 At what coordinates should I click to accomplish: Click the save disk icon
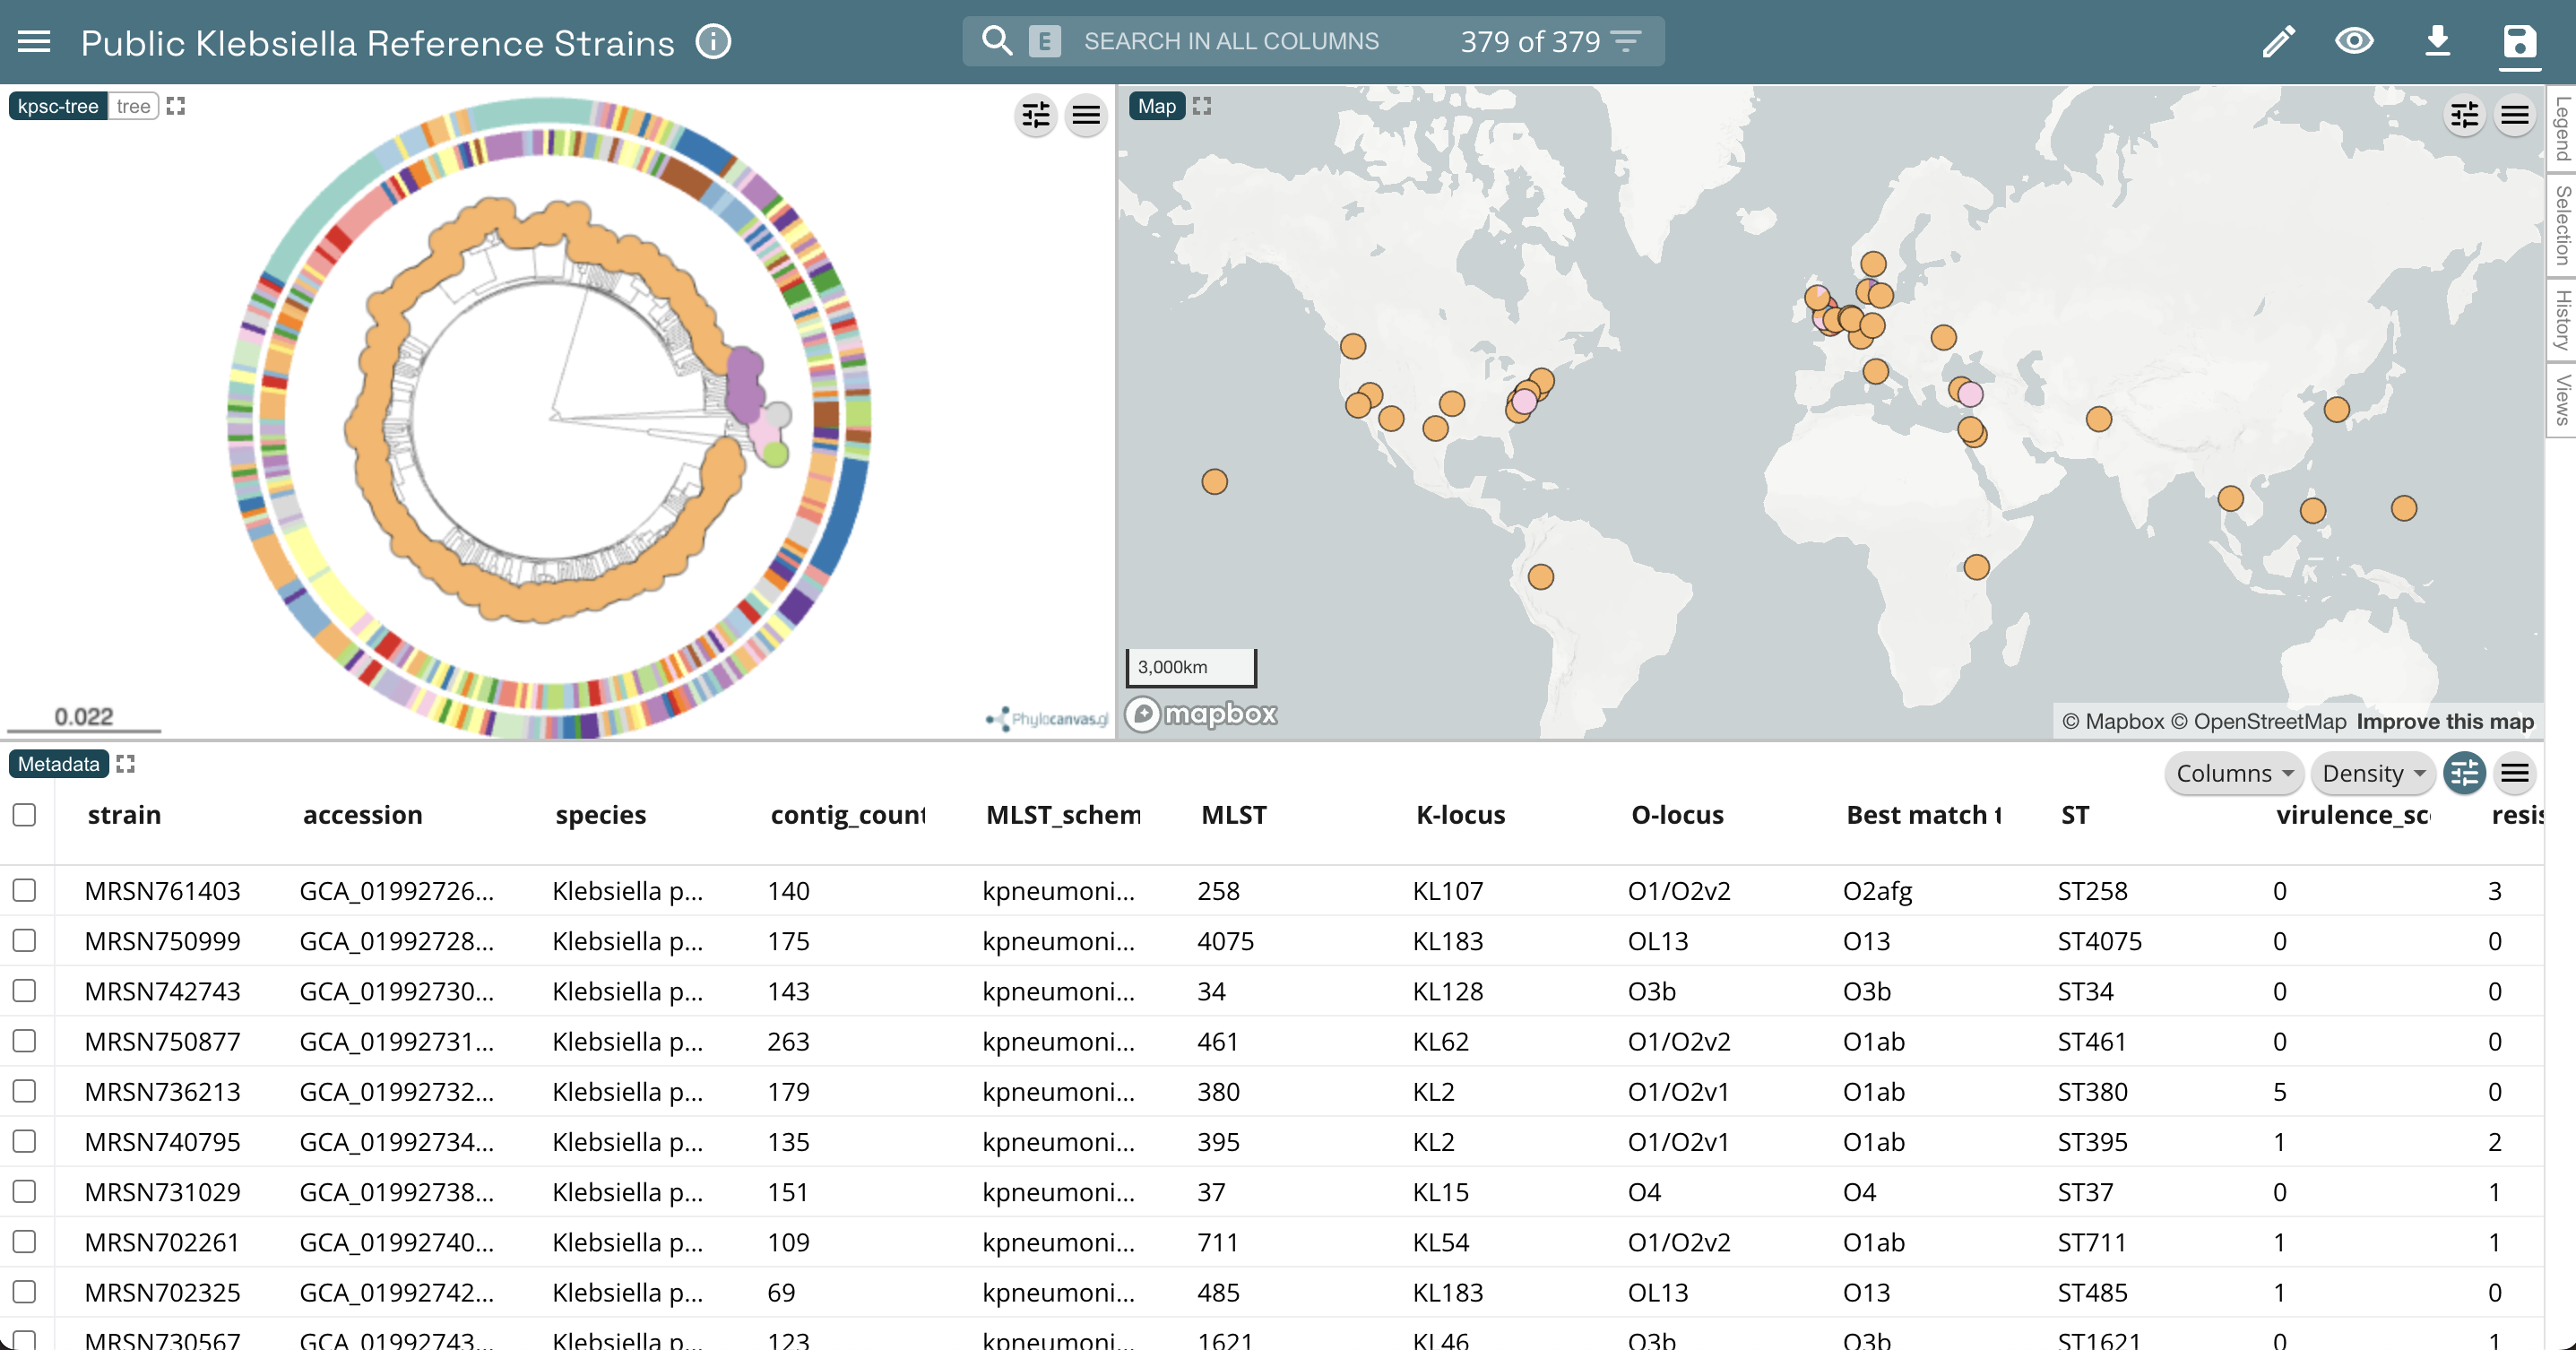point(2519,41)
